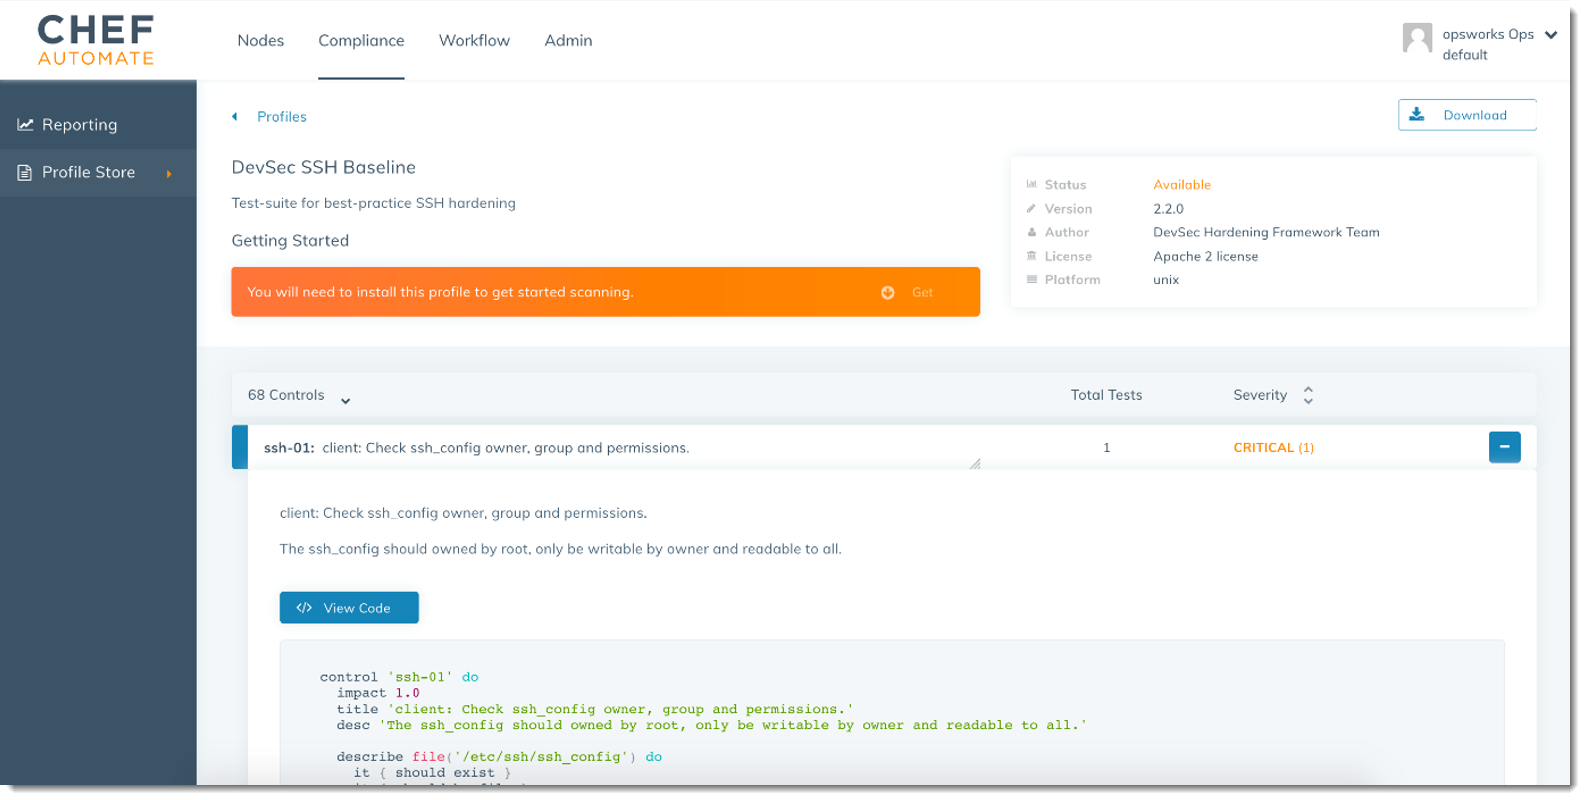Click the unix platform value

pos(1166,280)
